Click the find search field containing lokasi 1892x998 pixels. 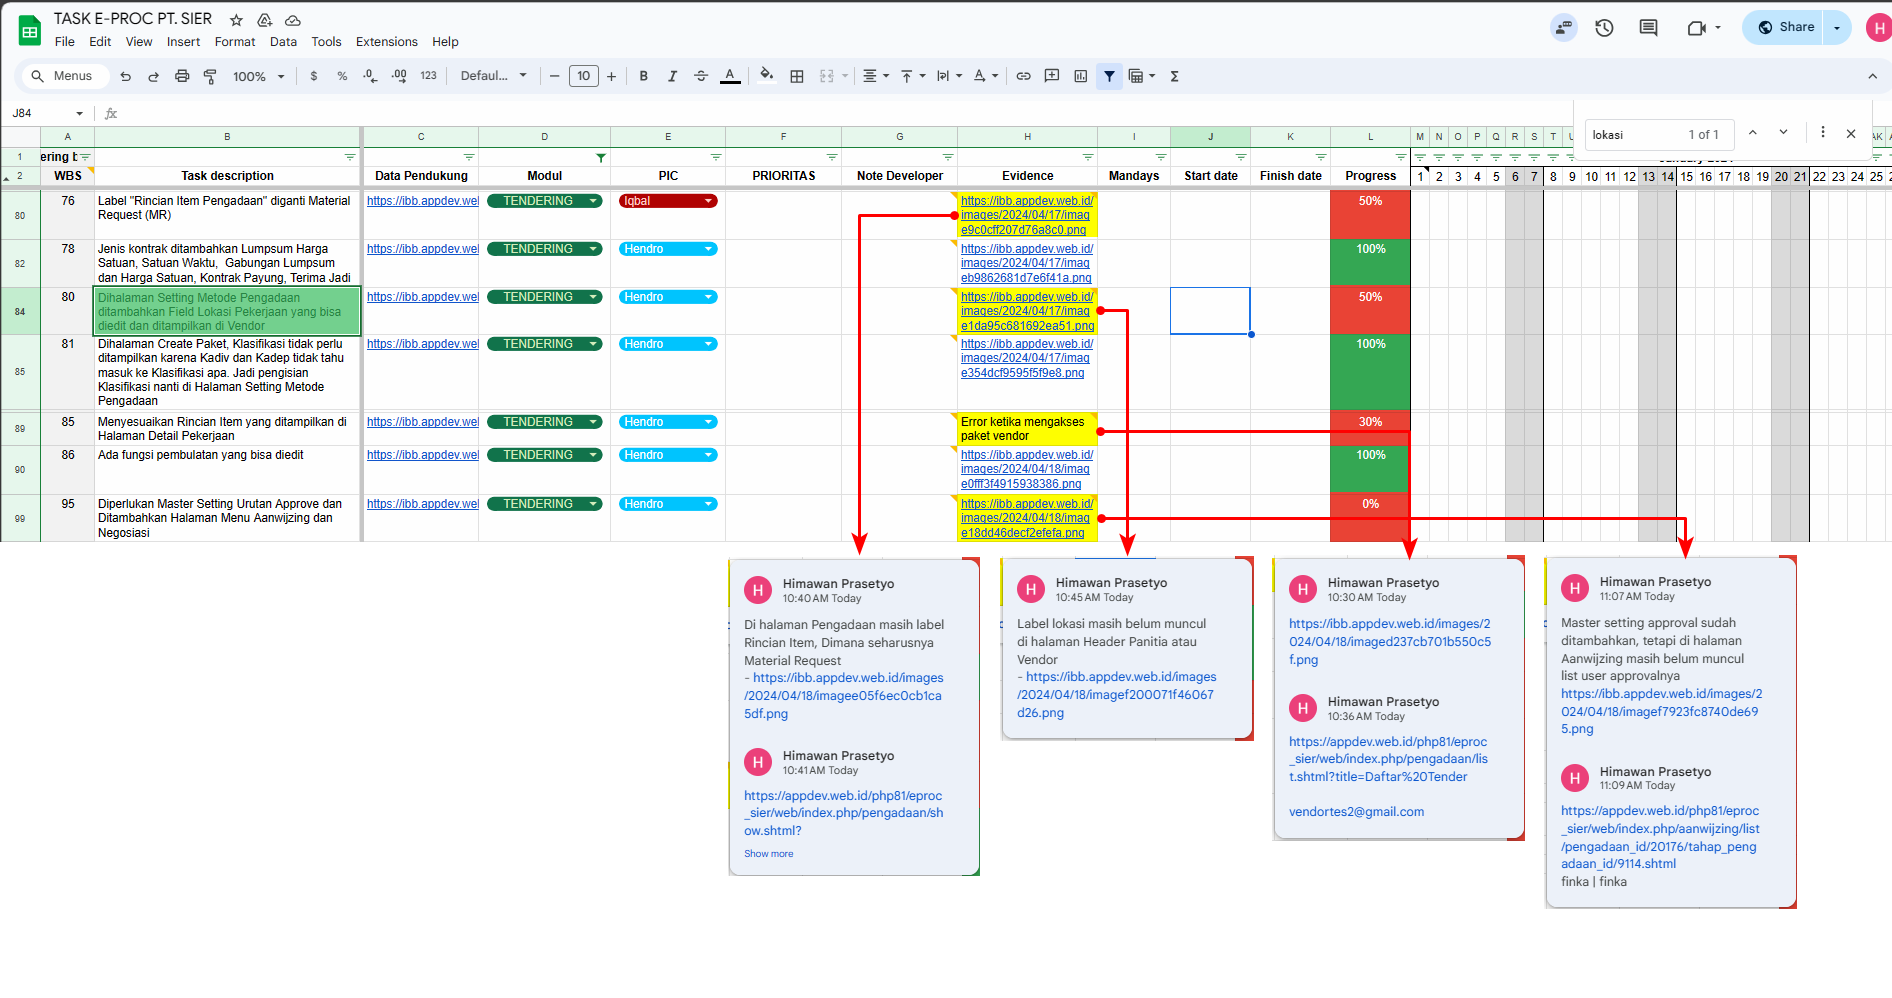(1635, 135)
